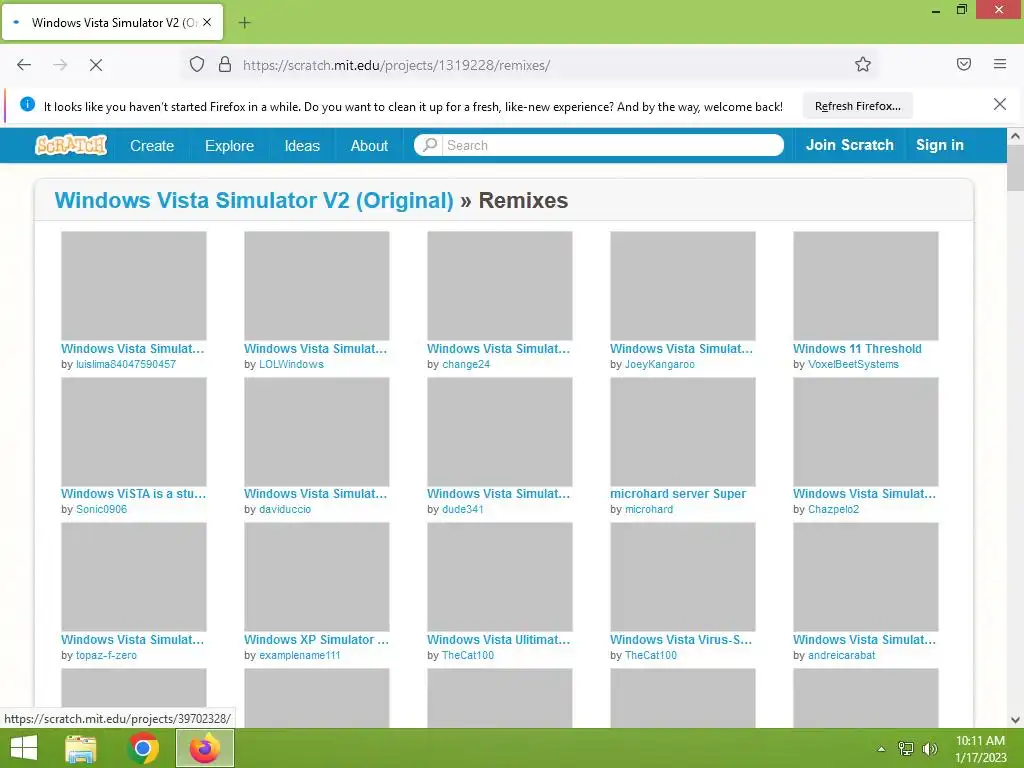The width and height of the screenshot is (1024, 768).
Task: Open thumbnail above Windows 11 Threshold
Action: 865,285
